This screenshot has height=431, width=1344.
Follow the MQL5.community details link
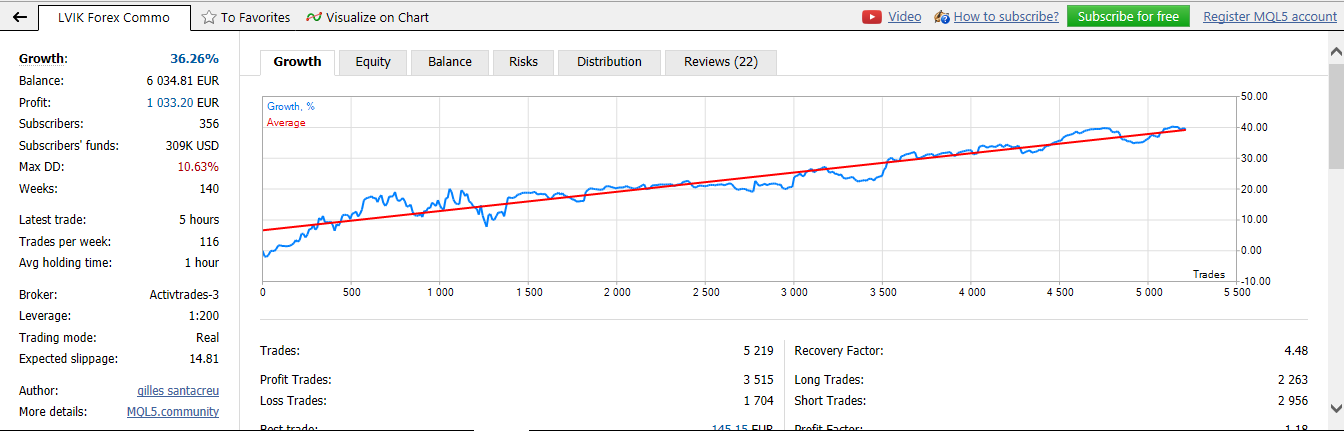[172, 412]
